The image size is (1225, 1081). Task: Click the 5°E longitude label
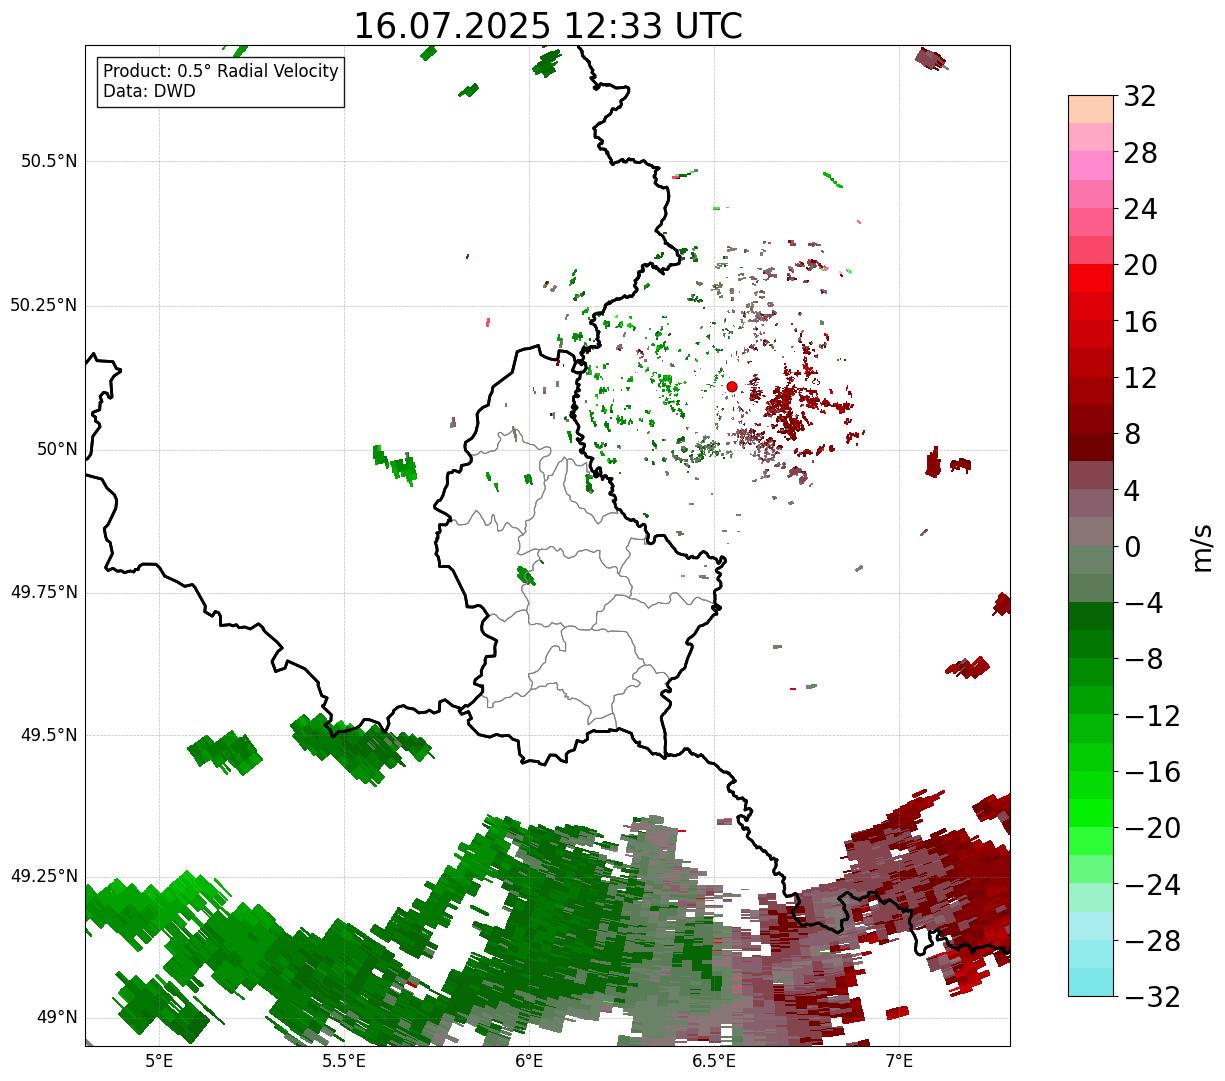coord(159,1061)
